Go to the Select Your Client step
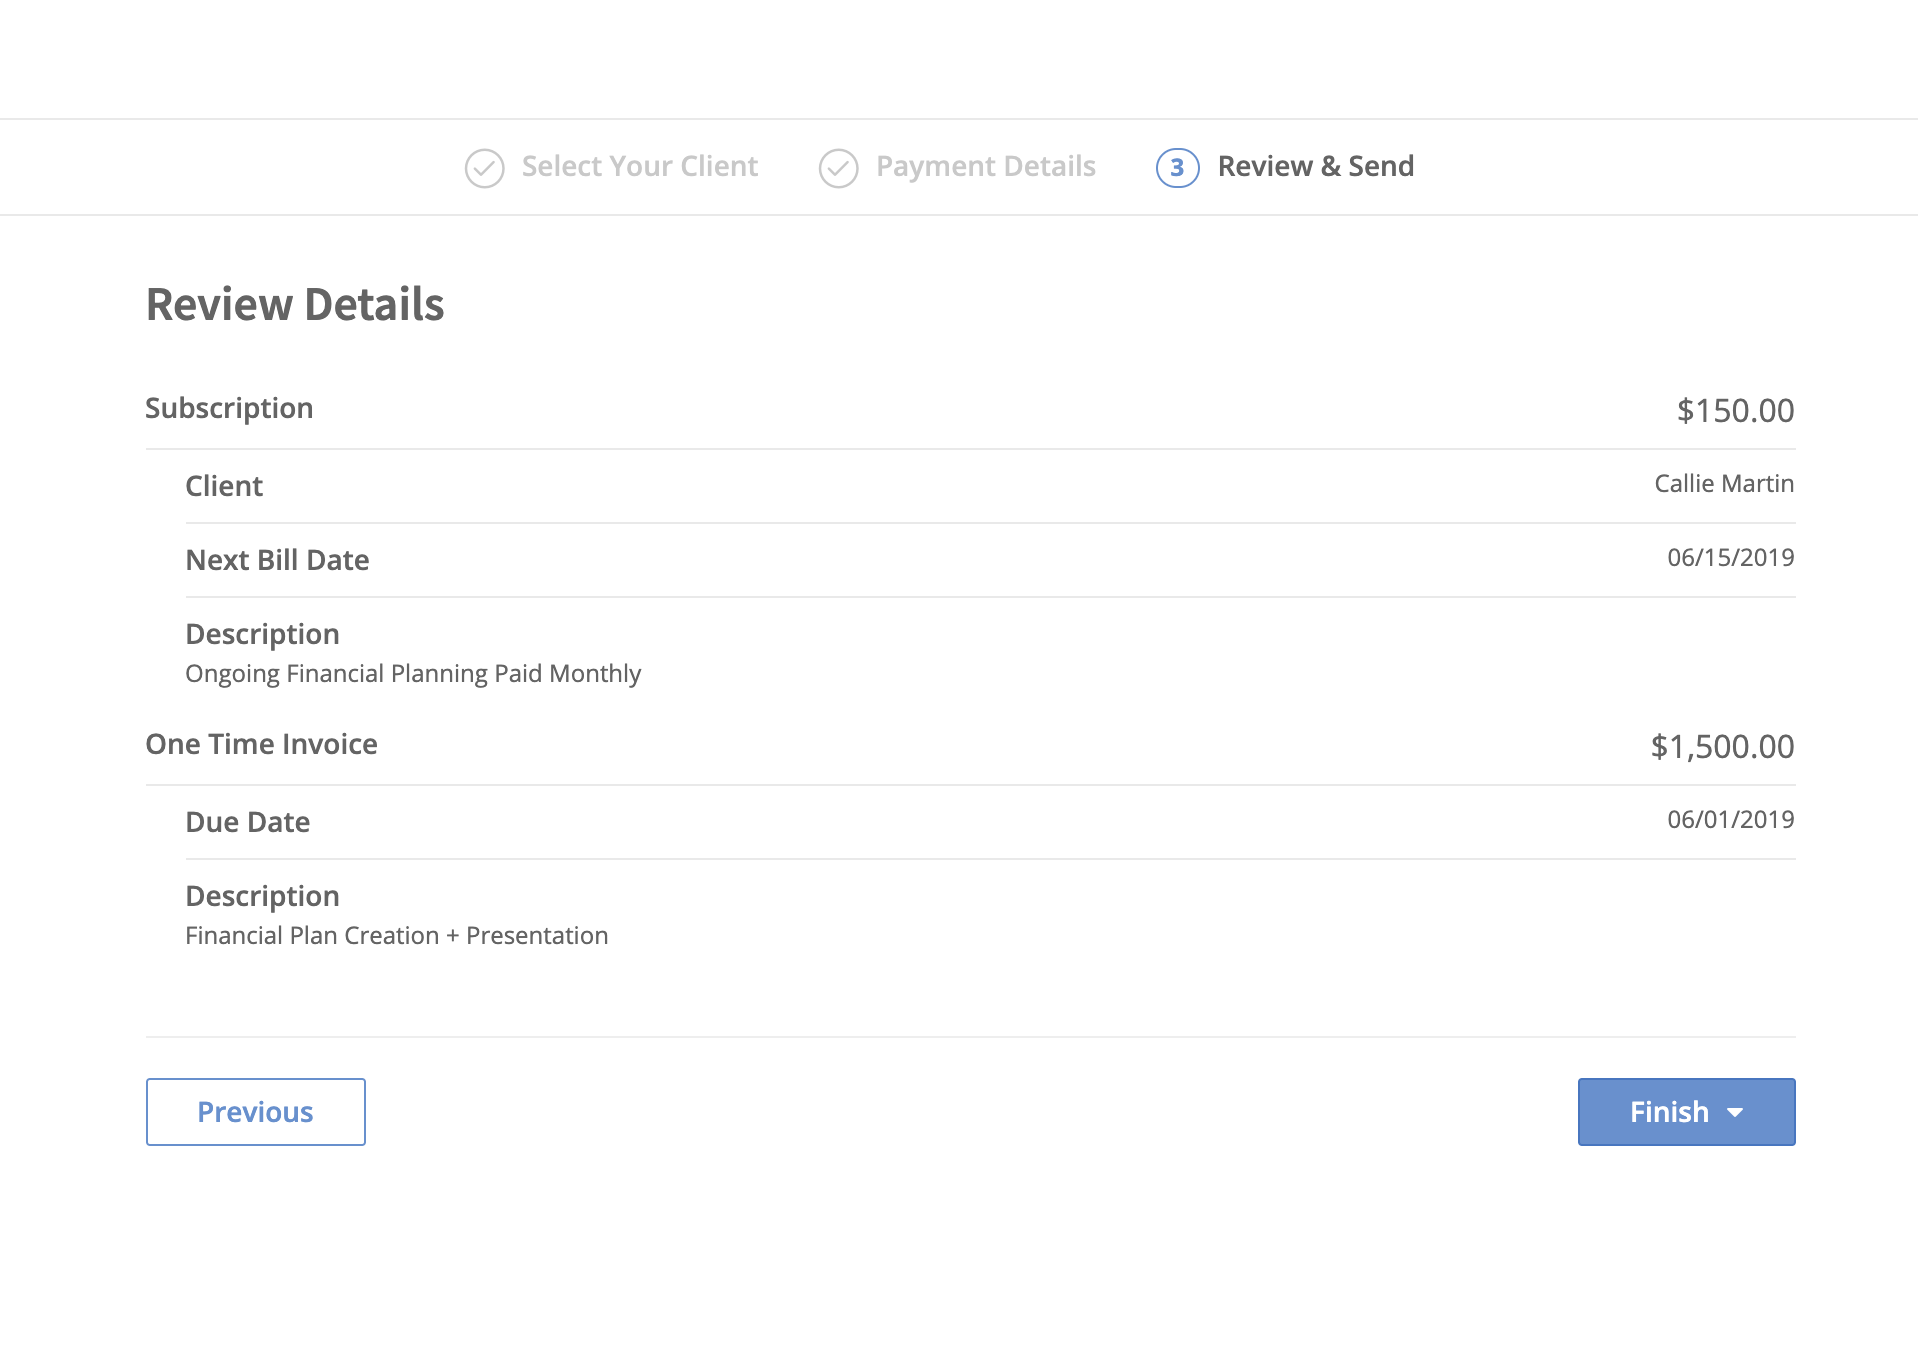The width and height of the screenshot is (1918, 1362). (x=639, y=166)
